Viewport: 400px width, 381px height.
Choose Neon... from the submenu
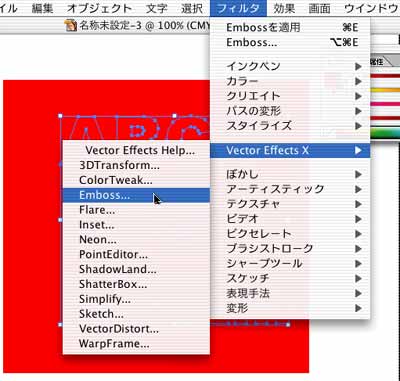[136, 240]
